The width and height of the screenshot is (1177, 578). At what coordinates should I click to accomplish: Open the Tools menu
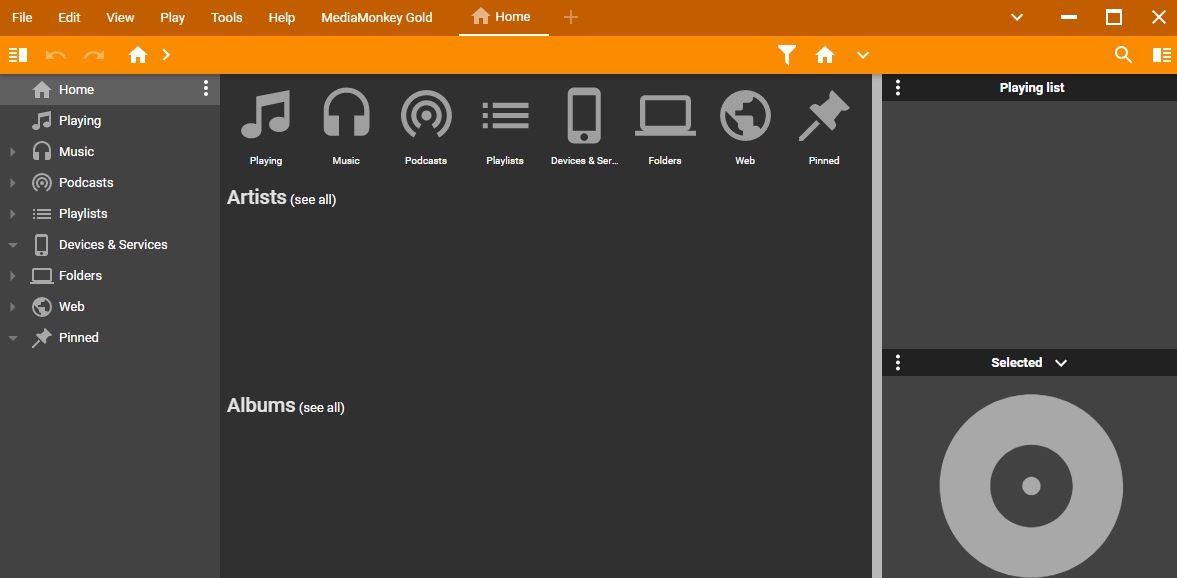(x=226, y=17)
